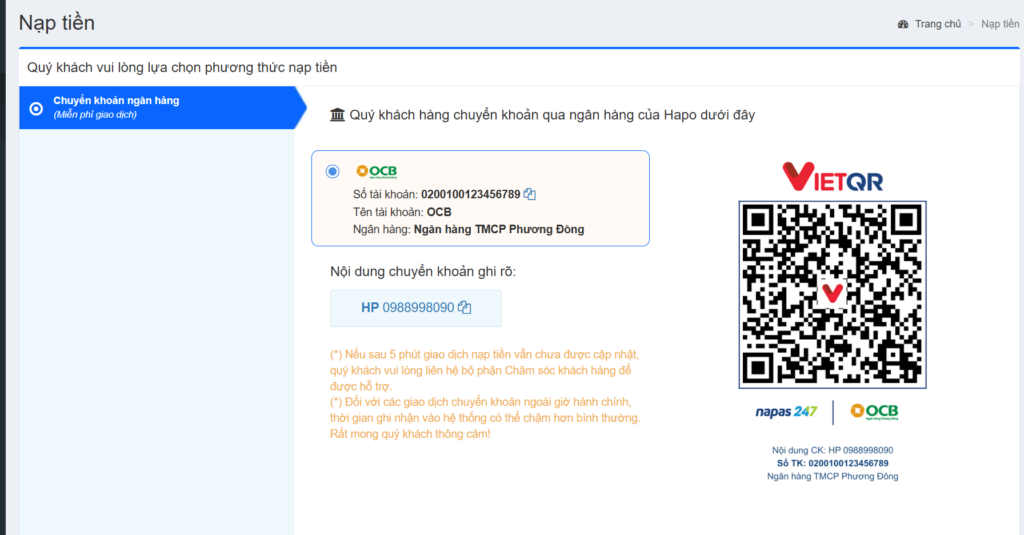Click the OCB logo in the bank card
Screen dimensions: 1024x535
point(377,171)
